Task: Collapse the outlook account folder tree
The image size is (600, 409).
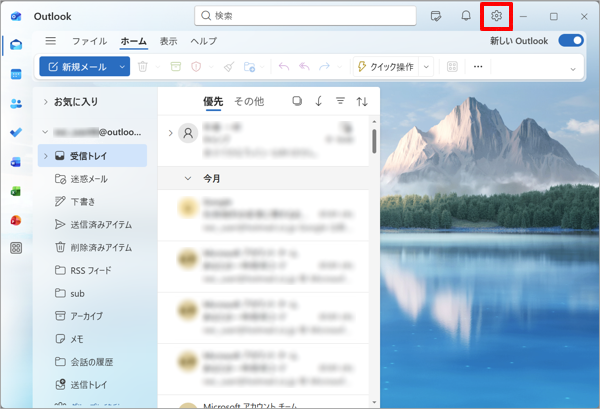Action: click(x=45, y=132)
